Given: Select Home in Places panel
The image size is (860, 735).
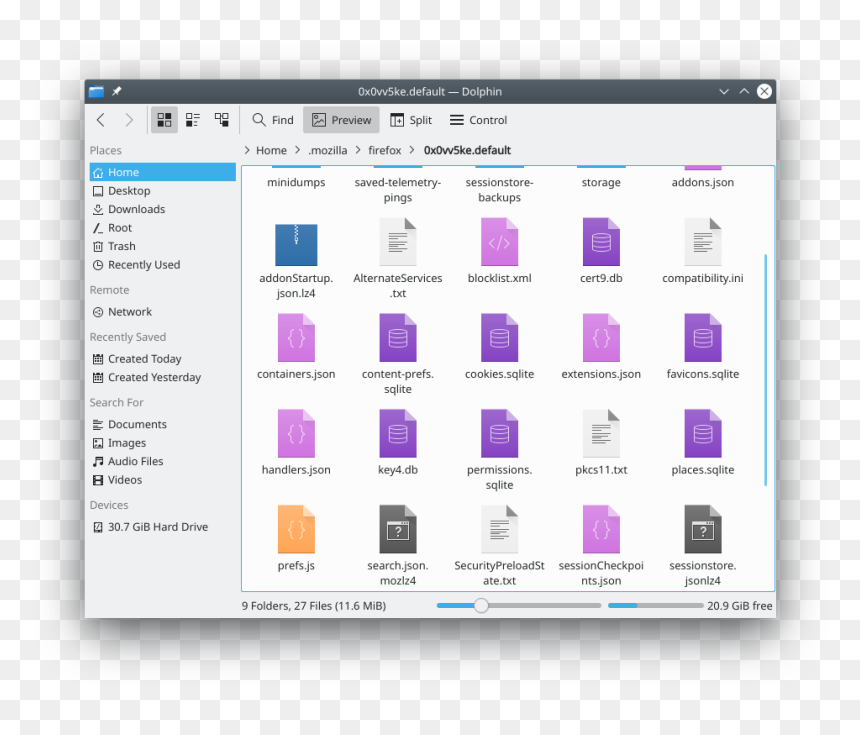Looking at the screenshot, I should pyautogui.click(x=162, y=172).
